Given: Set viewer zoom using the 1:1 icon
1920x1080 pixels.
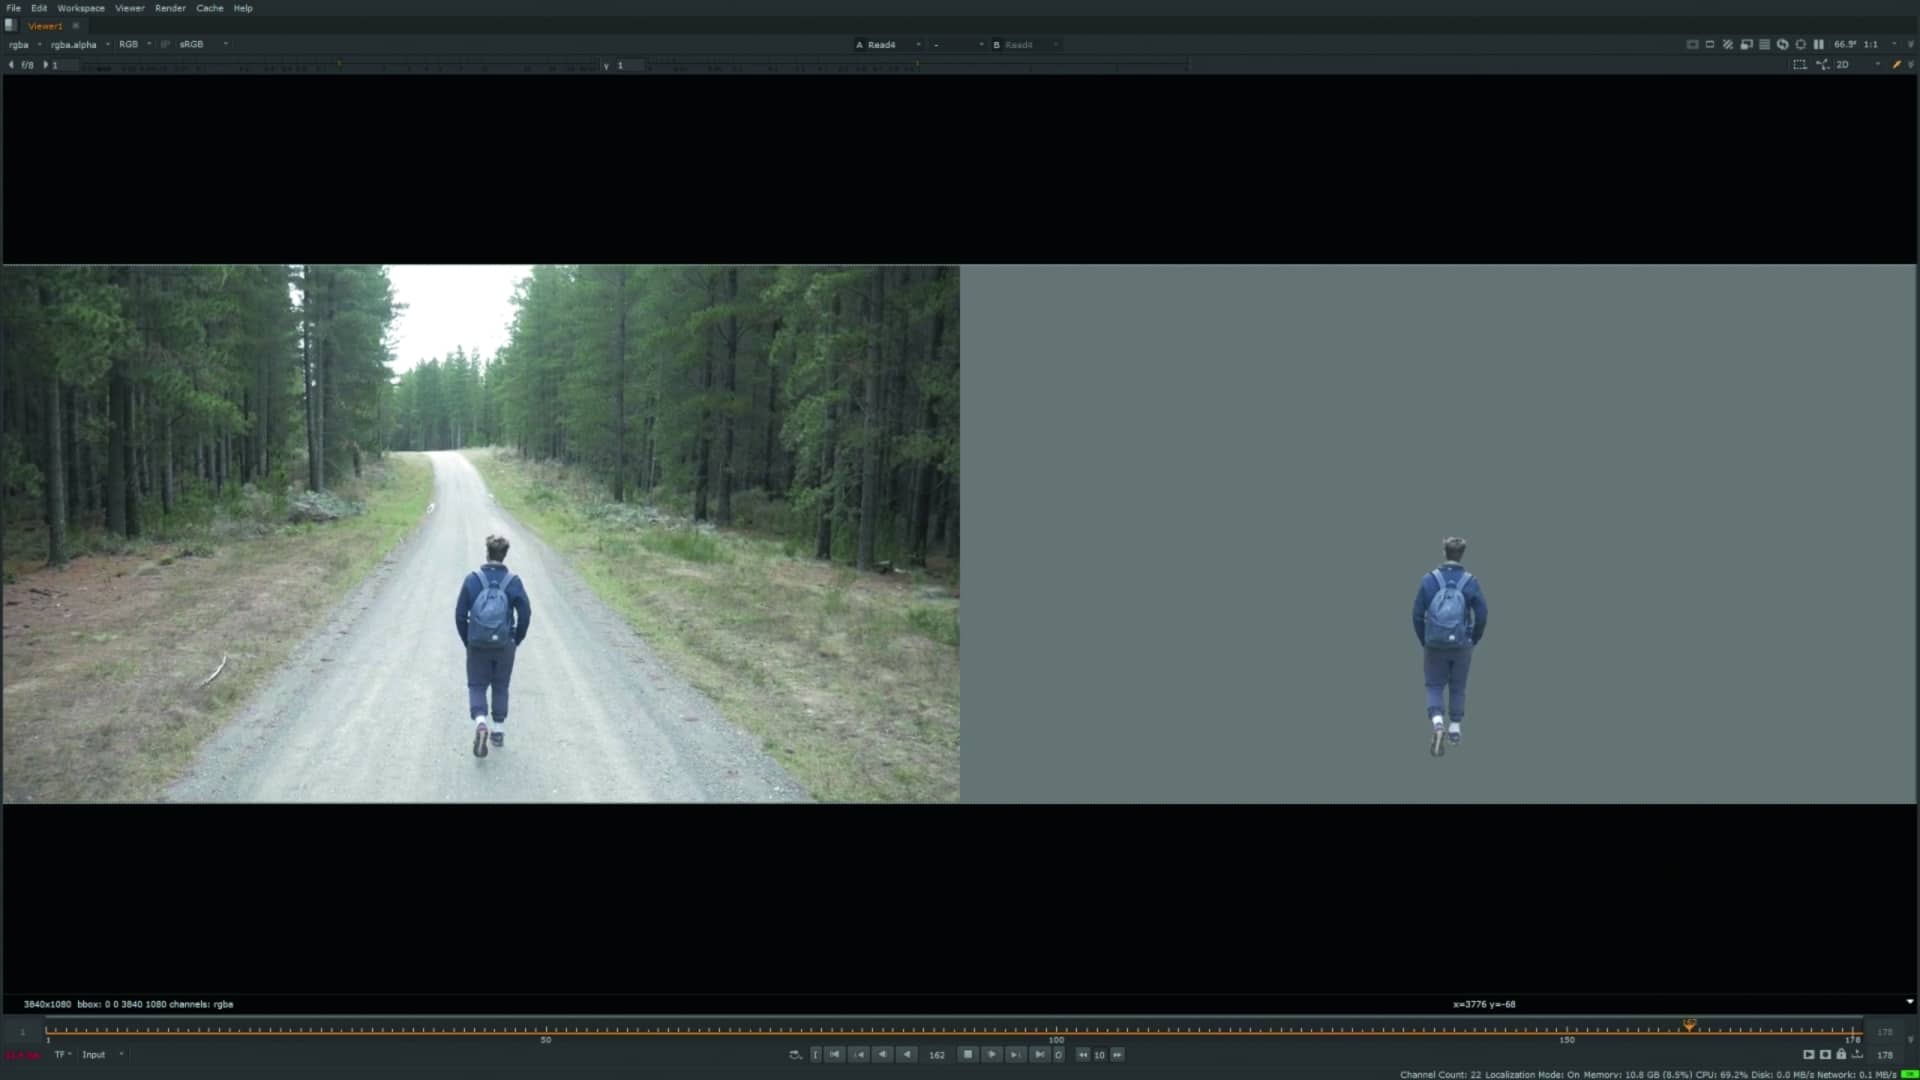Looking at the screenshot, I should tap(1868, 44).
